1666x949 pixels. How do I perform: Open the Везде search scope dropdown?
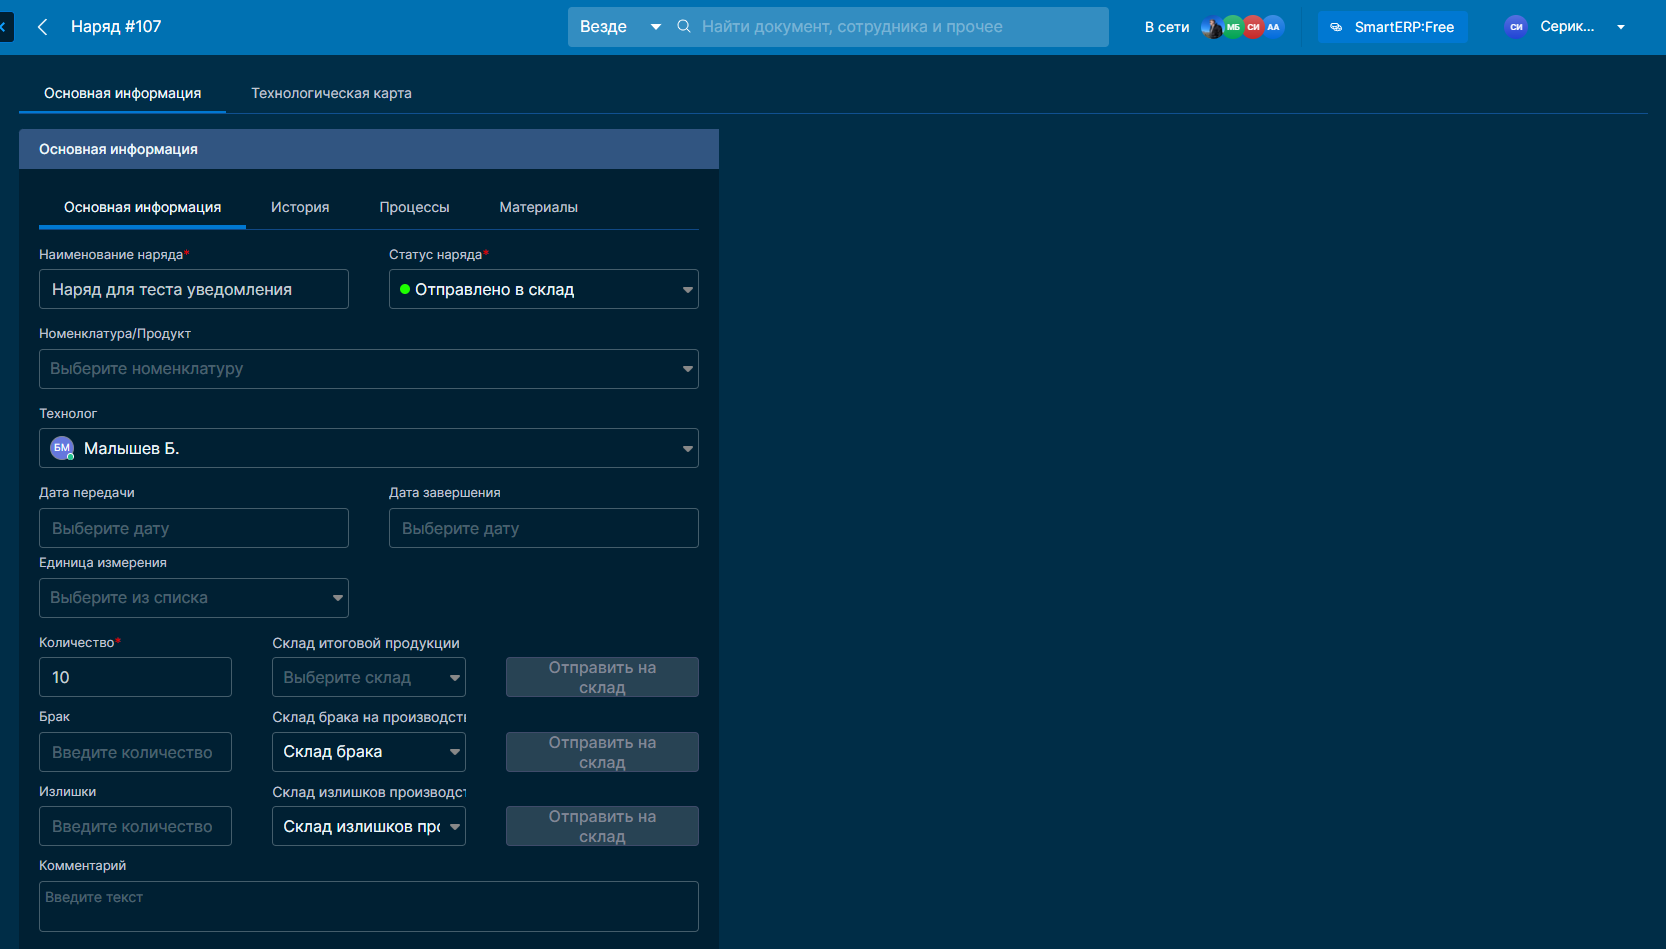click(x=620, y=27)
